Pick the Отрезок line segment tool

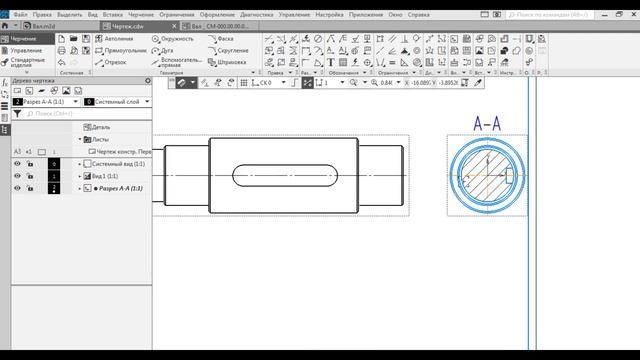coord(111,62)
